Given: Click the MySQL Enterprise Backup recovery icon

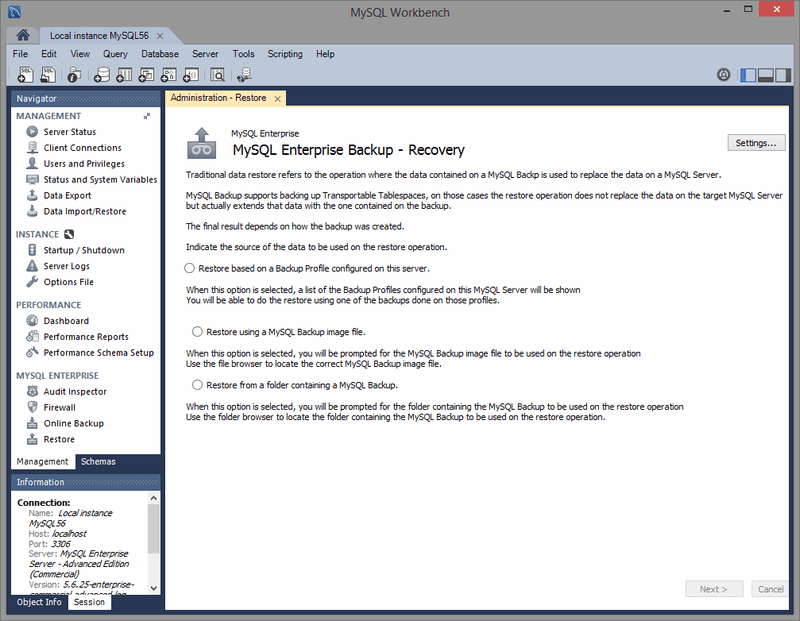Looking at the screenshot, I should (202, 143).
